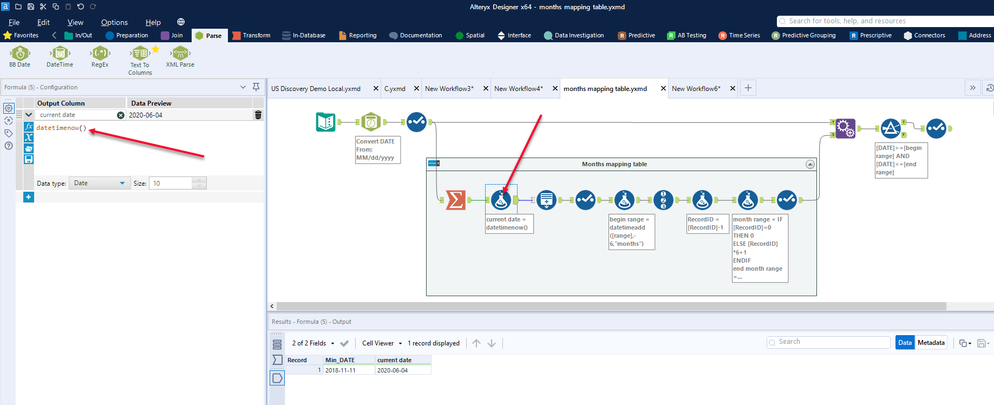The image size is (994, 405).
Task: Apply field selection checkmark in Results
Action: point(344,343)
